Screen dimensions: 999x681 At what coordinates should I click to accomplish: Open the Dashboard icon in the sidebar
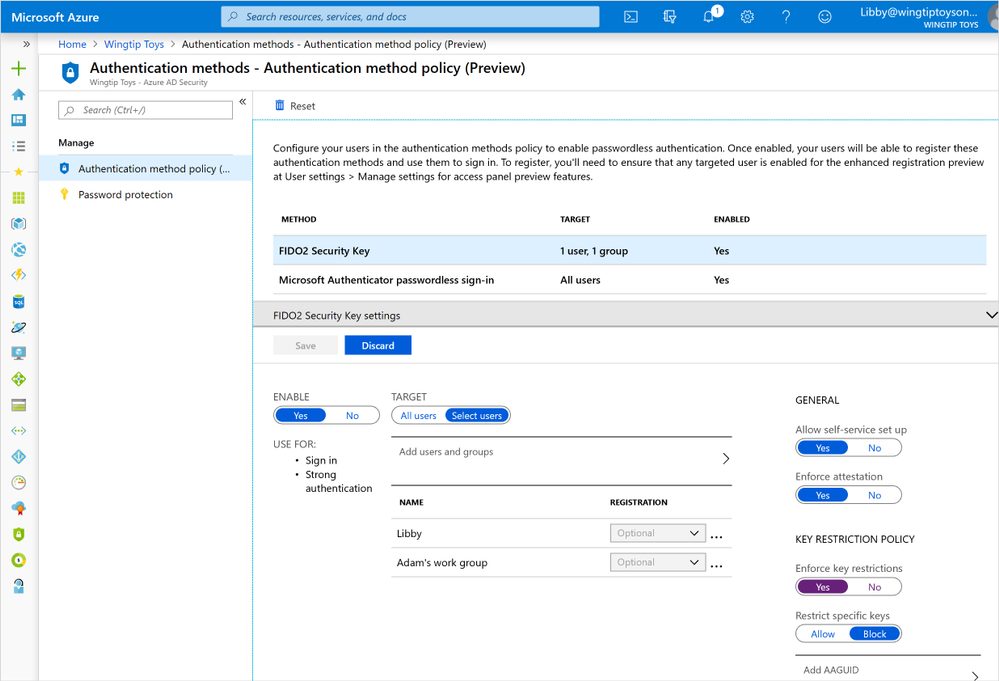(x=16, y=120)
